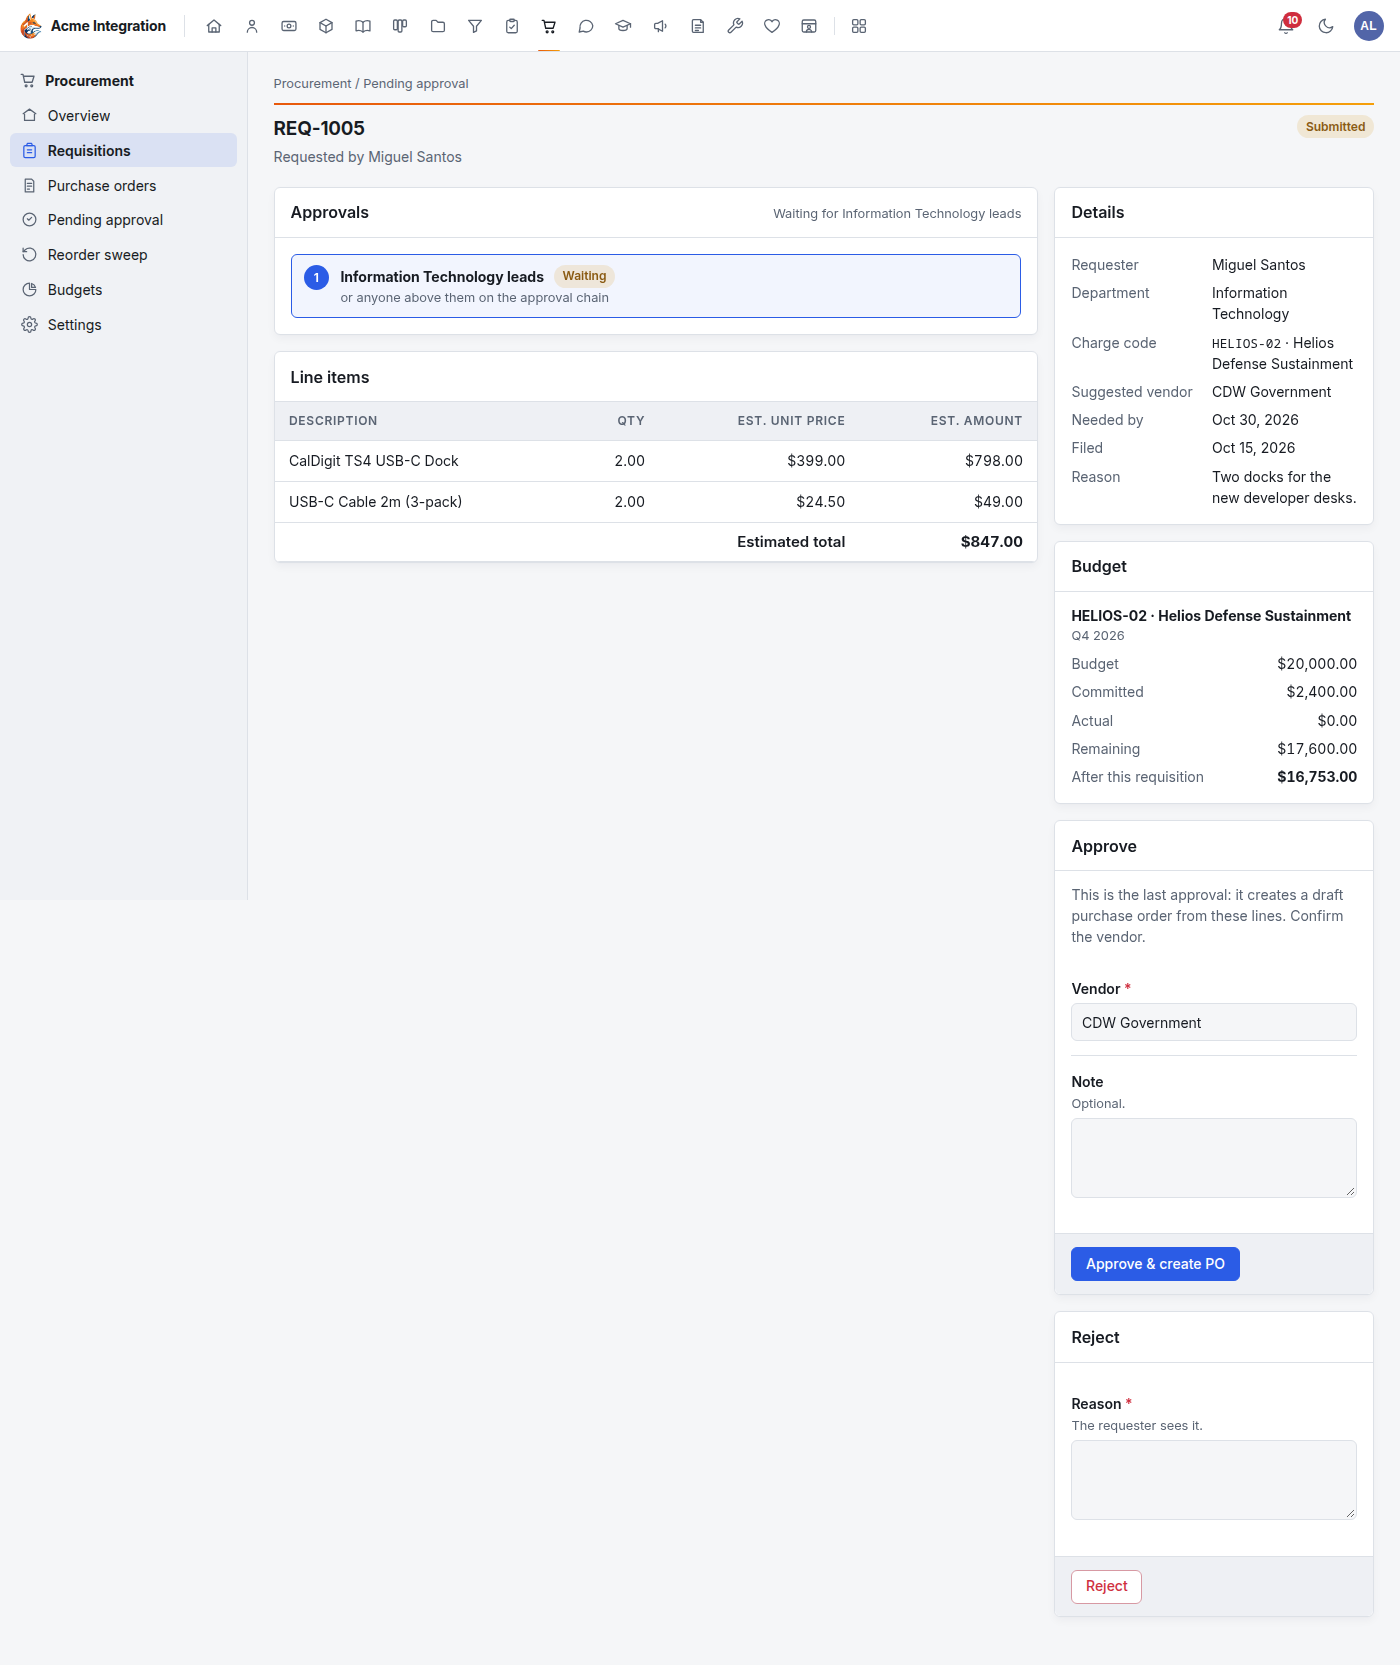
Task: Click into the optional Note textarea
Action: [x=1214, y=1158]
